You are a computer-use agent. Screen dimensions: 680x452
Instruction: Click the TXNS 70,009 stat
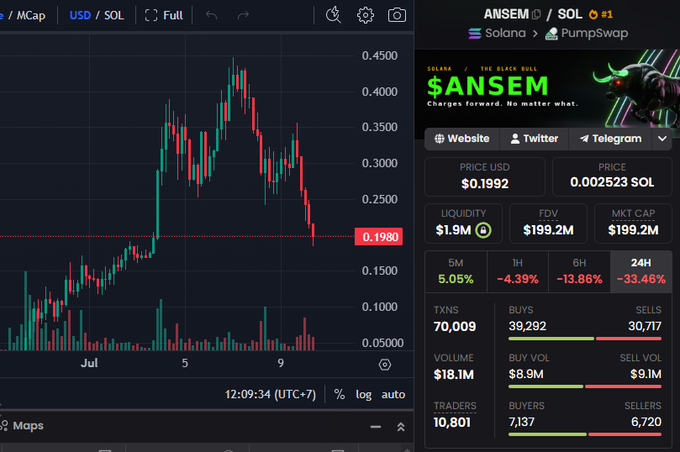pos(454,318)
